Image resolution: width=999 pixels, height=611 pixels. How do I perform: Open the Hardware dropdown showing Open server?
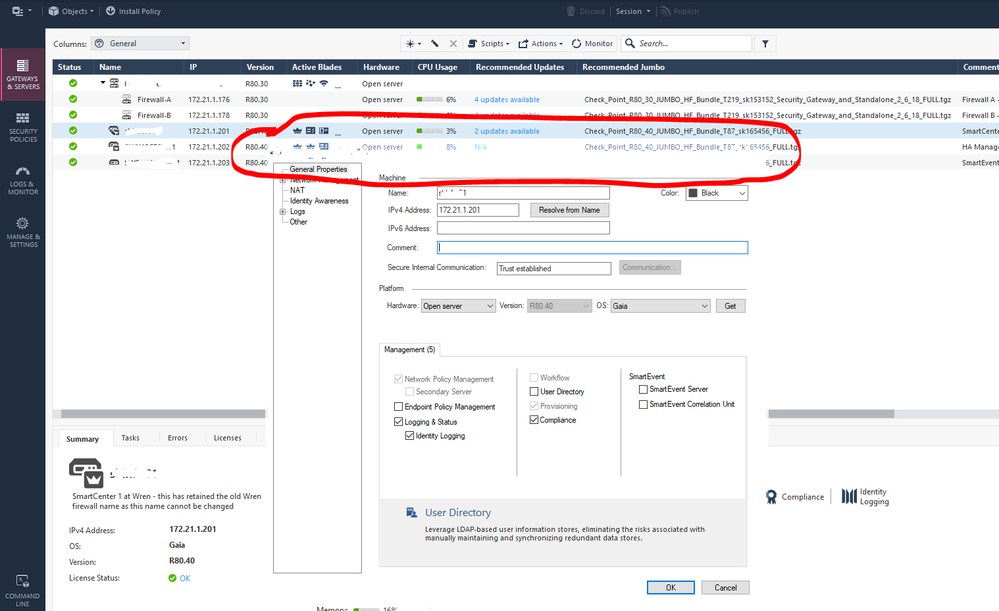coord(458,306)
